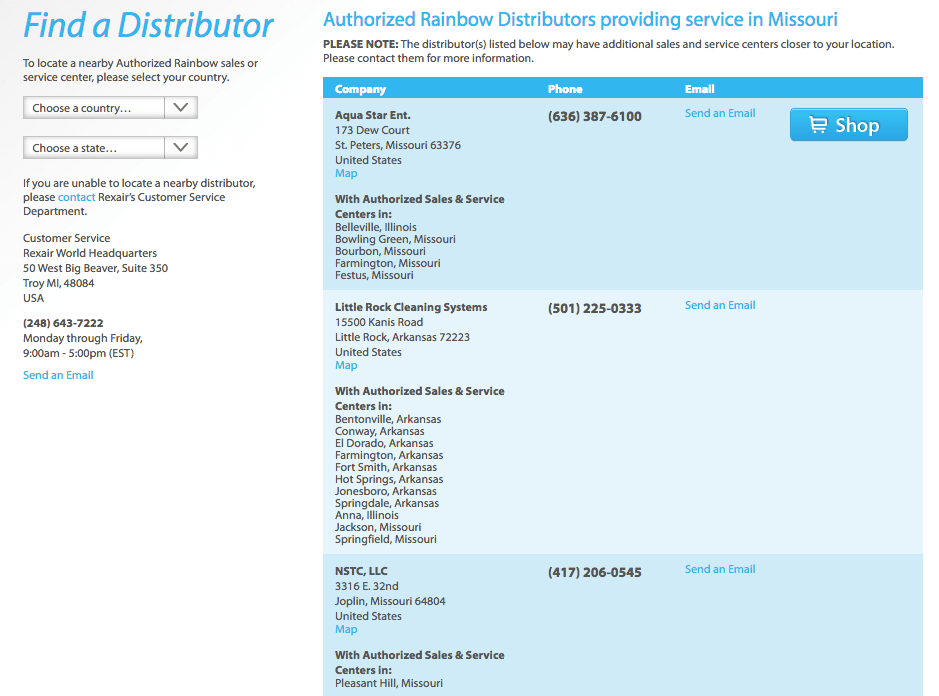The width and height of the screenshot is (939, 696).
Task: Click the Bourbon, Missouri service center
Action: (380, 252)
